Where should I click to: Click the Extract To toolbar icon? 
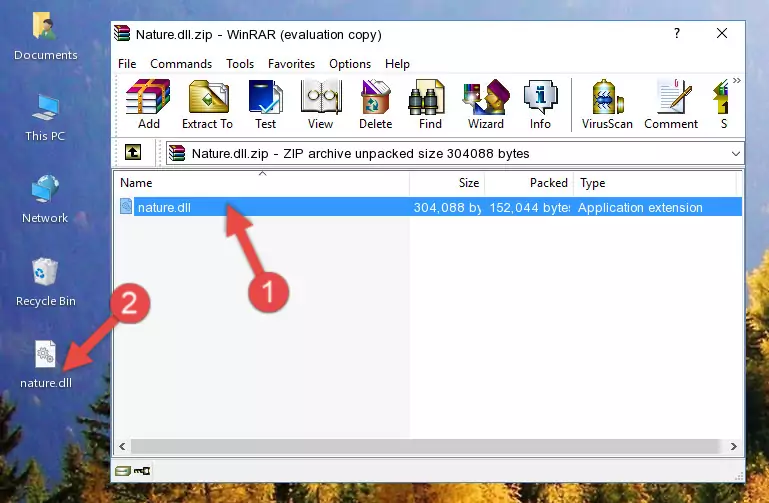pos(207,104)
